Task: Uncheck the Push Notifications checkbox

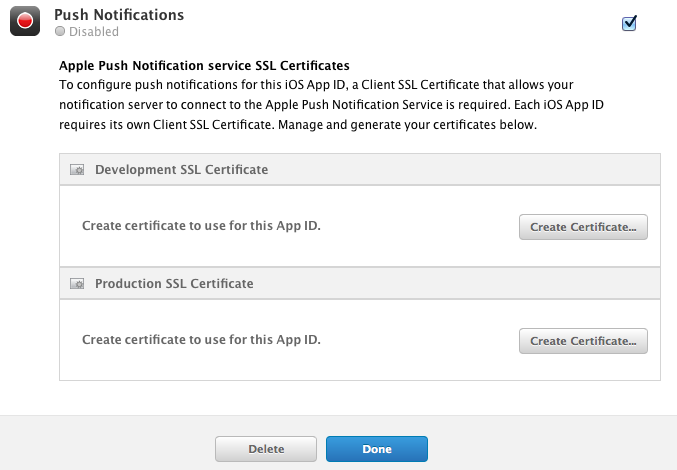Action: [629, 23]
